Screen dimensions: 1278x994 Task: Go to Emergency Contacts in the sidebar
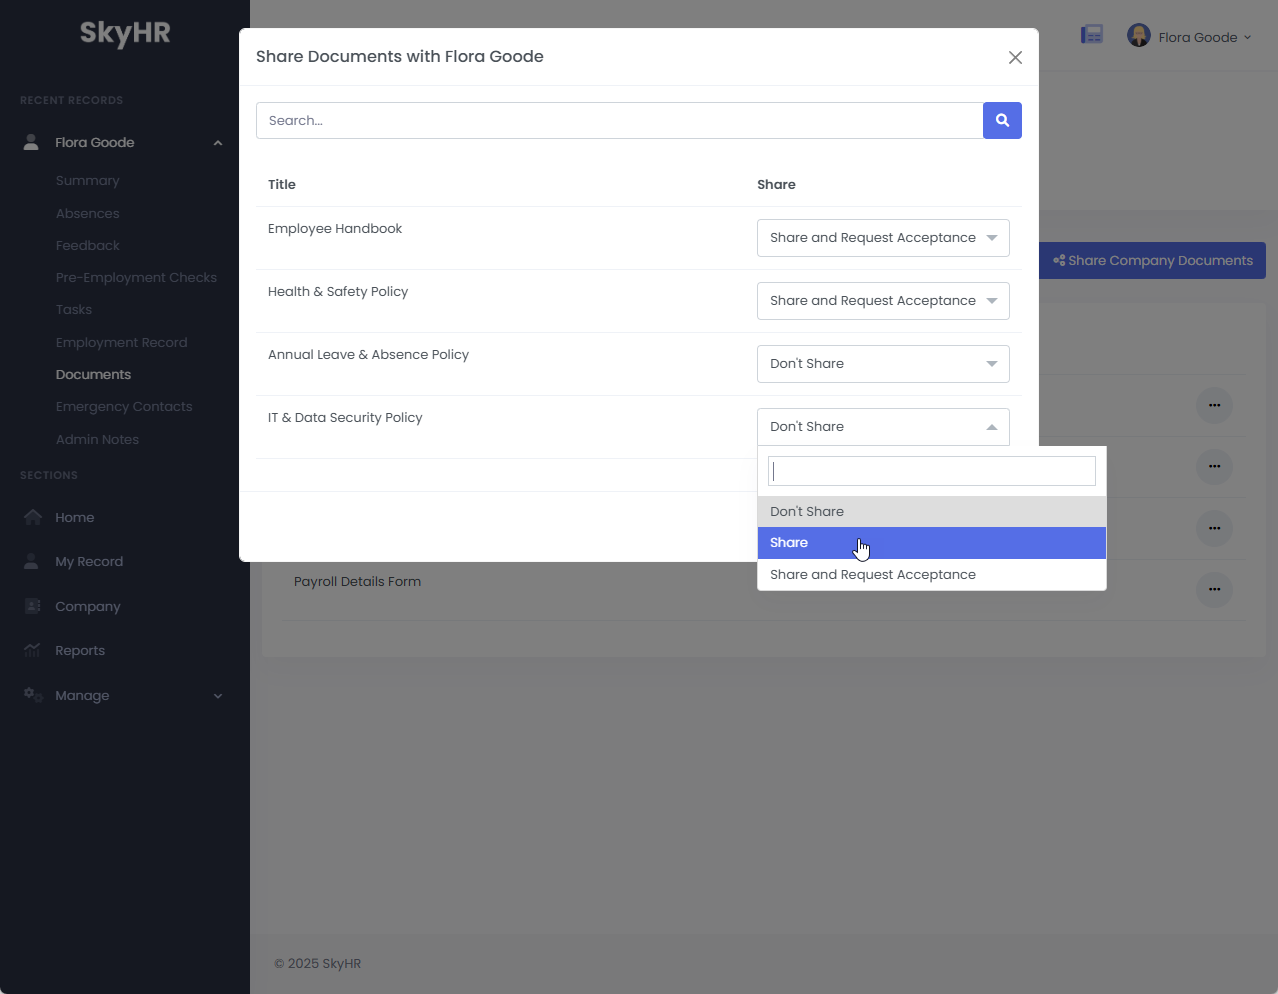[x=124, y=406]
